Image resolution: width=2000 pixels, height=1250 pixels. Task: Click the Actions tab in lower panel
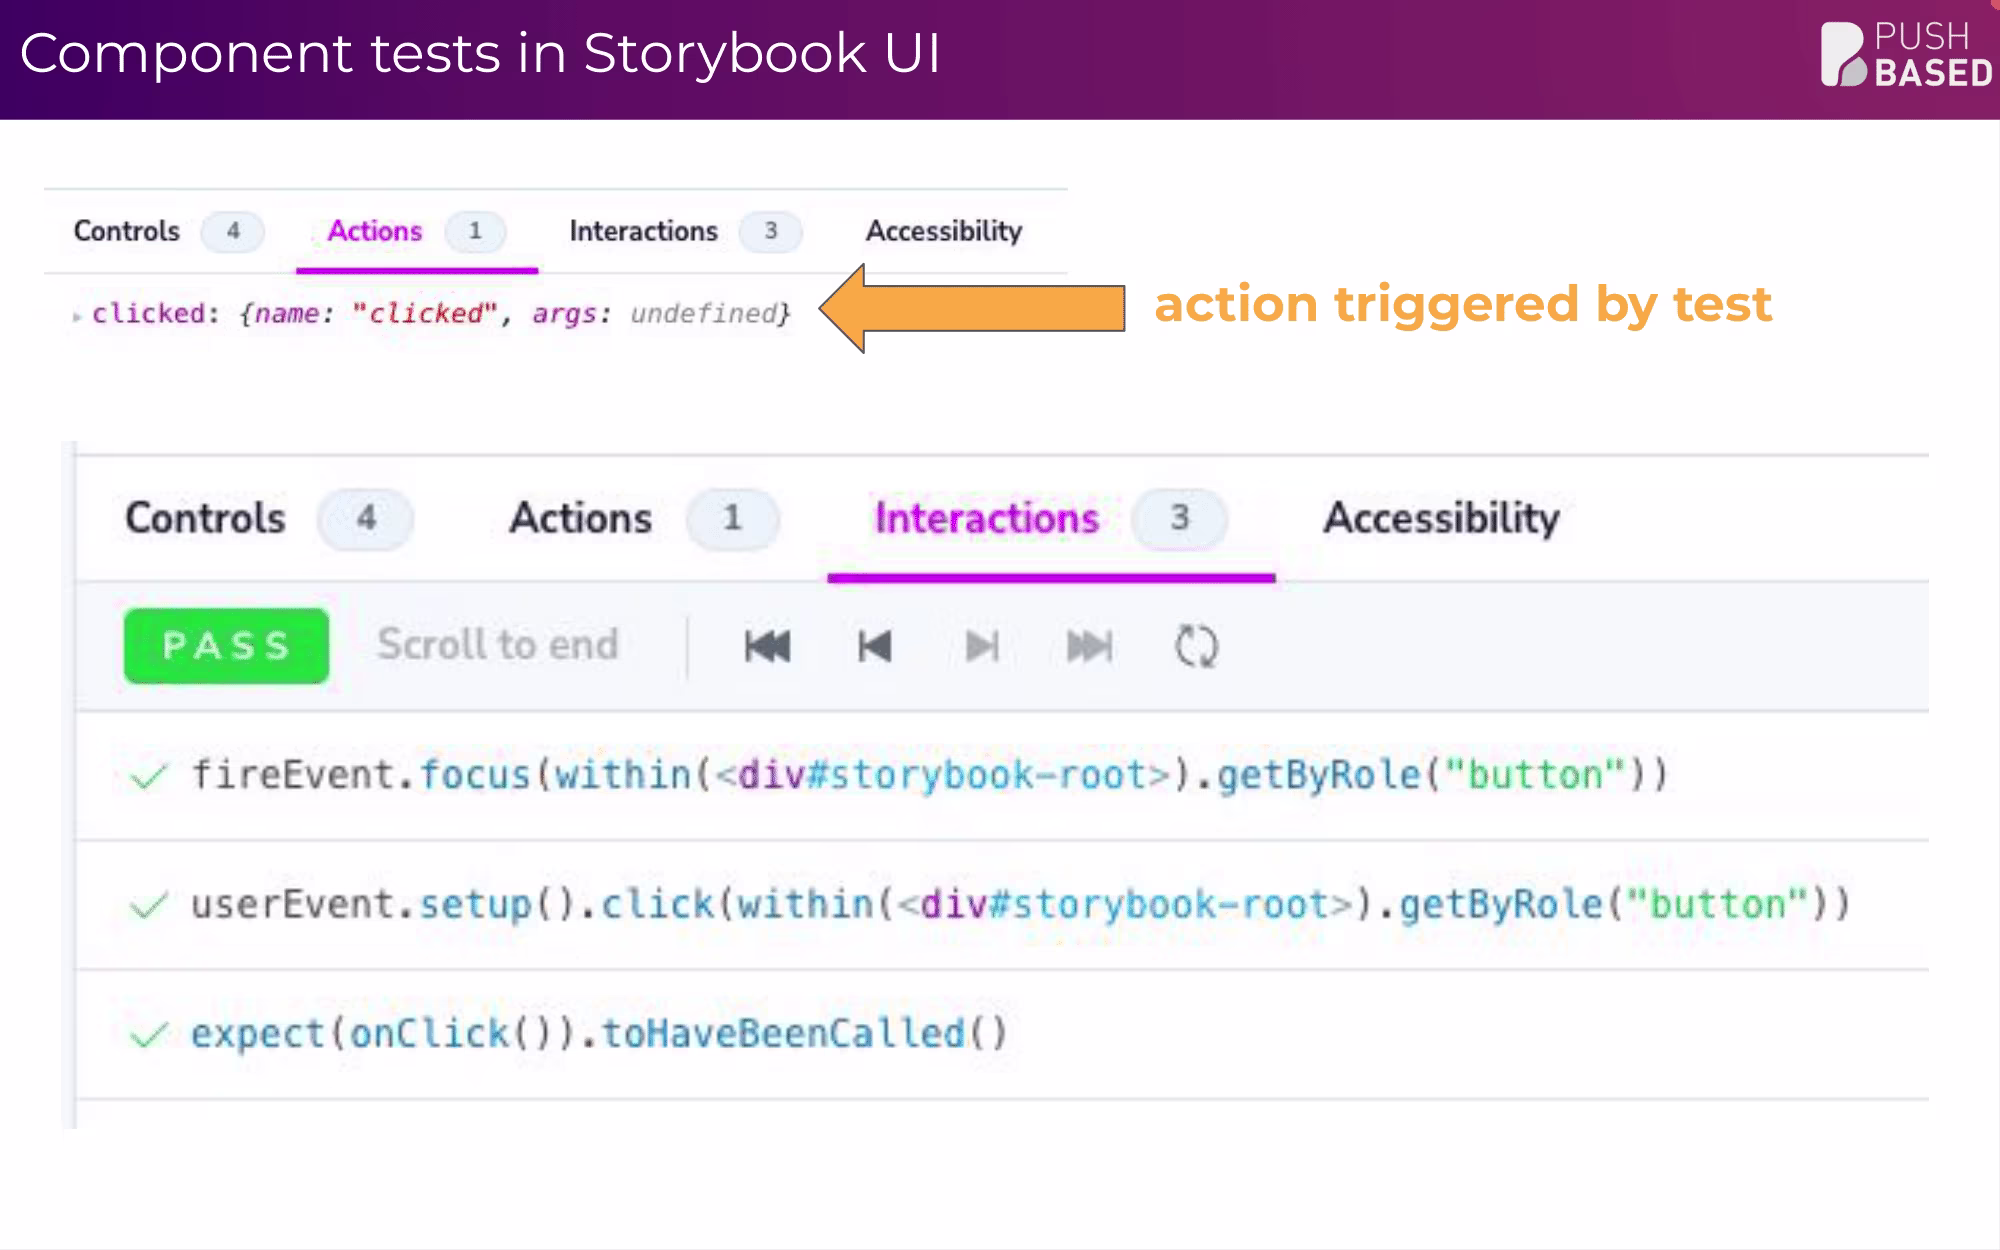pyautogui.click(x=580, y=519)
